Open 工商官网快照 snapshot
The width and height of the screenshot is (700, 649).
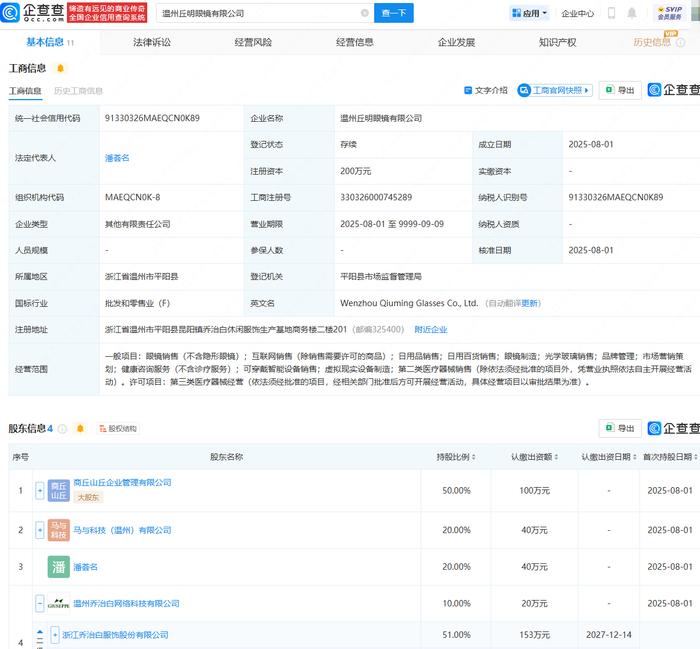554,90
